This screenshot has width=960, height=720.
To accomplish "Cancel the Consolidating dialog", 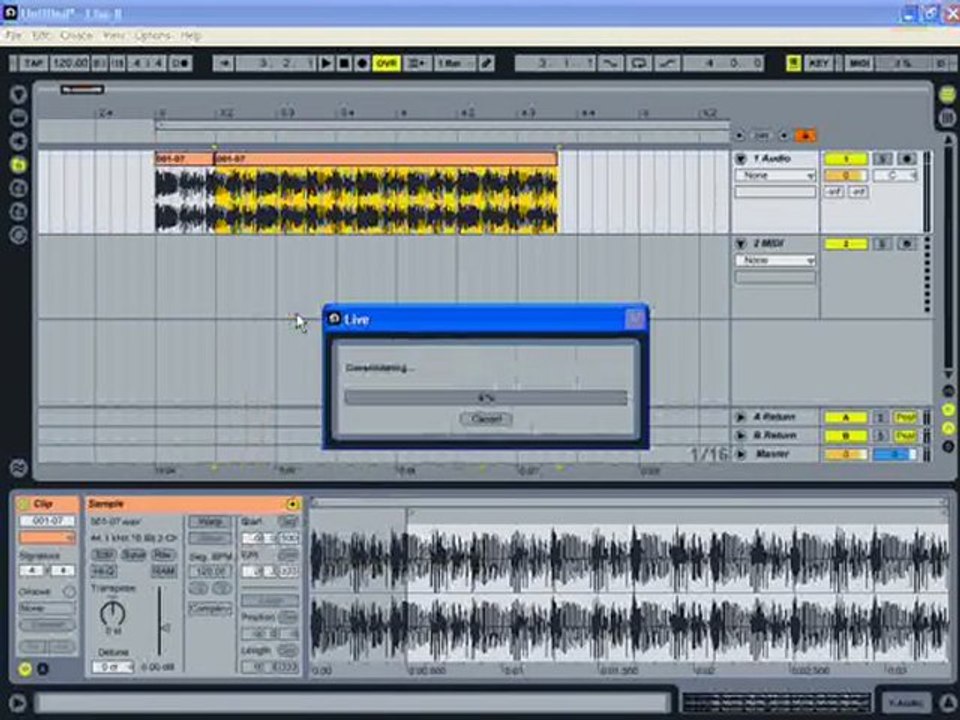I will 486,419.
